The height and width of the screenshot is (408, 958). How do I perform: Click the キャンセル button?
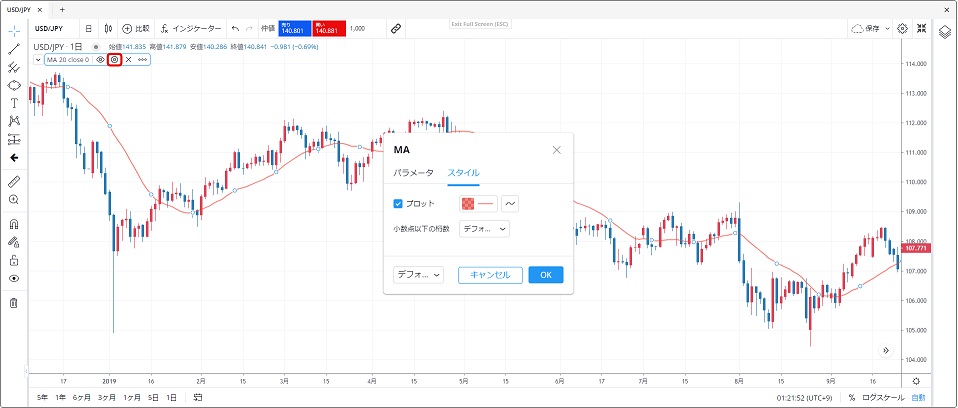[490, 275]
